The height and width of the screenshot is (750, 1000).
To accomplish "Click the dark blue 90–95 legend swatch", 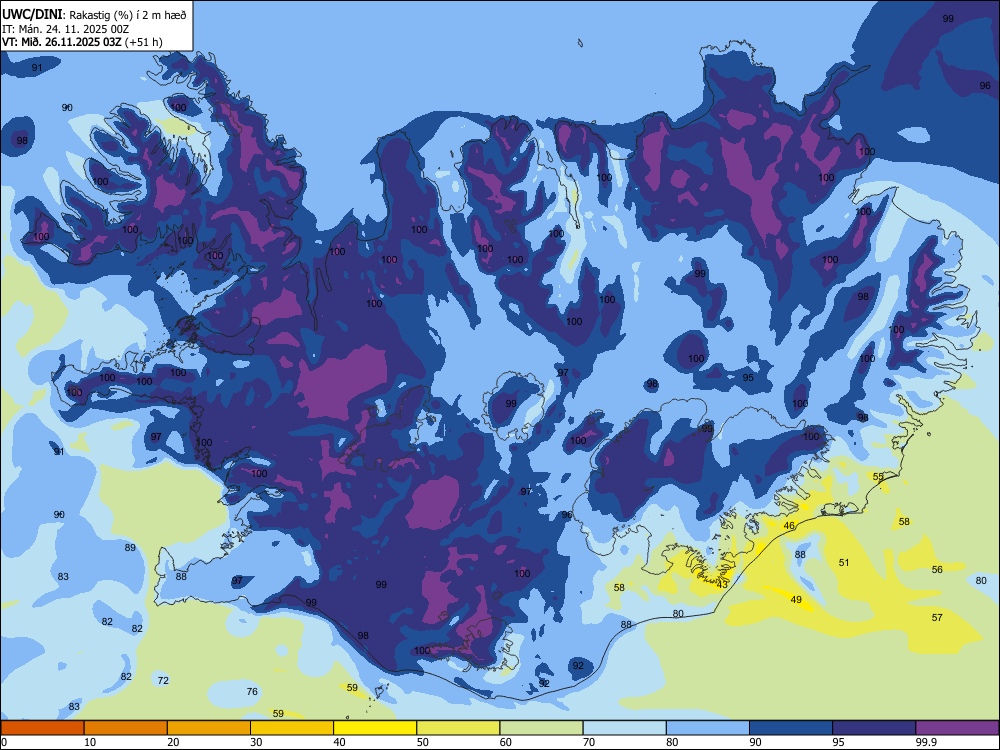I will tap(791, 728).
